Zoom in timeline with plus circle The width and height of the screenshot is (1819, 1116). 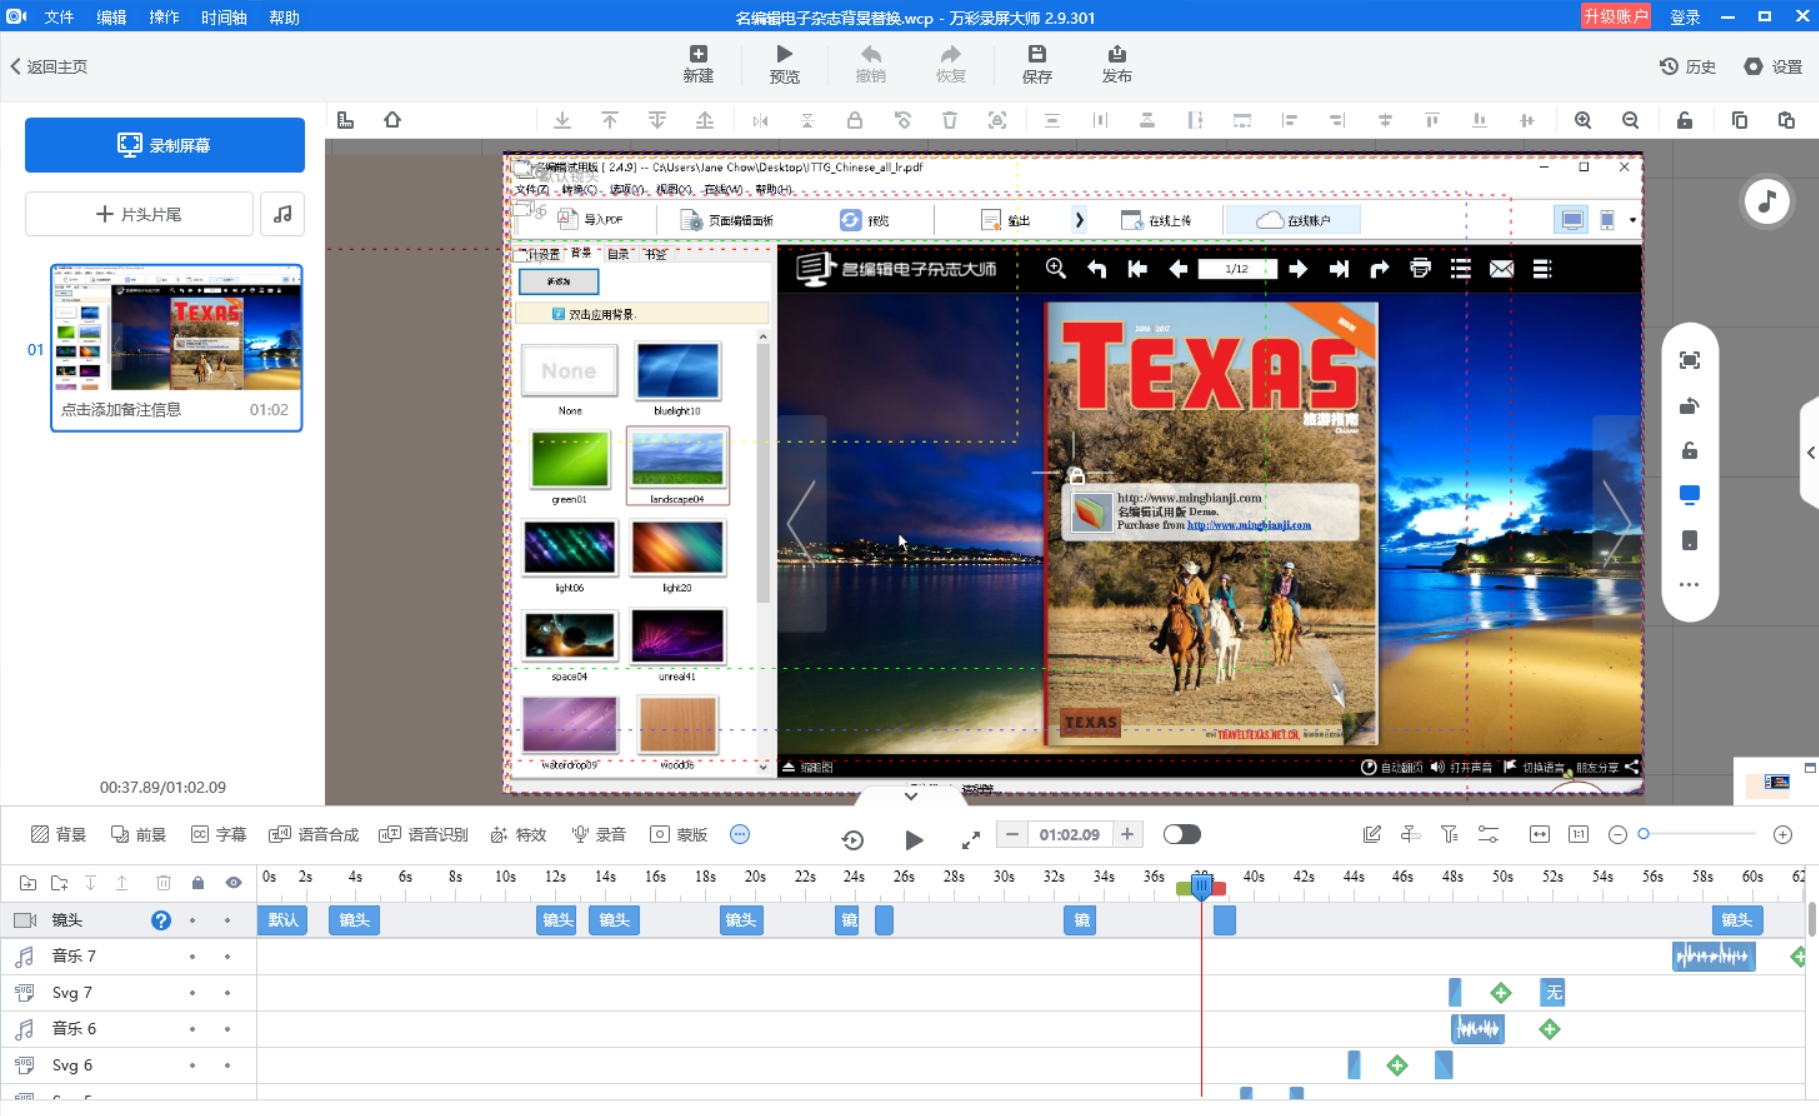coord(1783,834)
